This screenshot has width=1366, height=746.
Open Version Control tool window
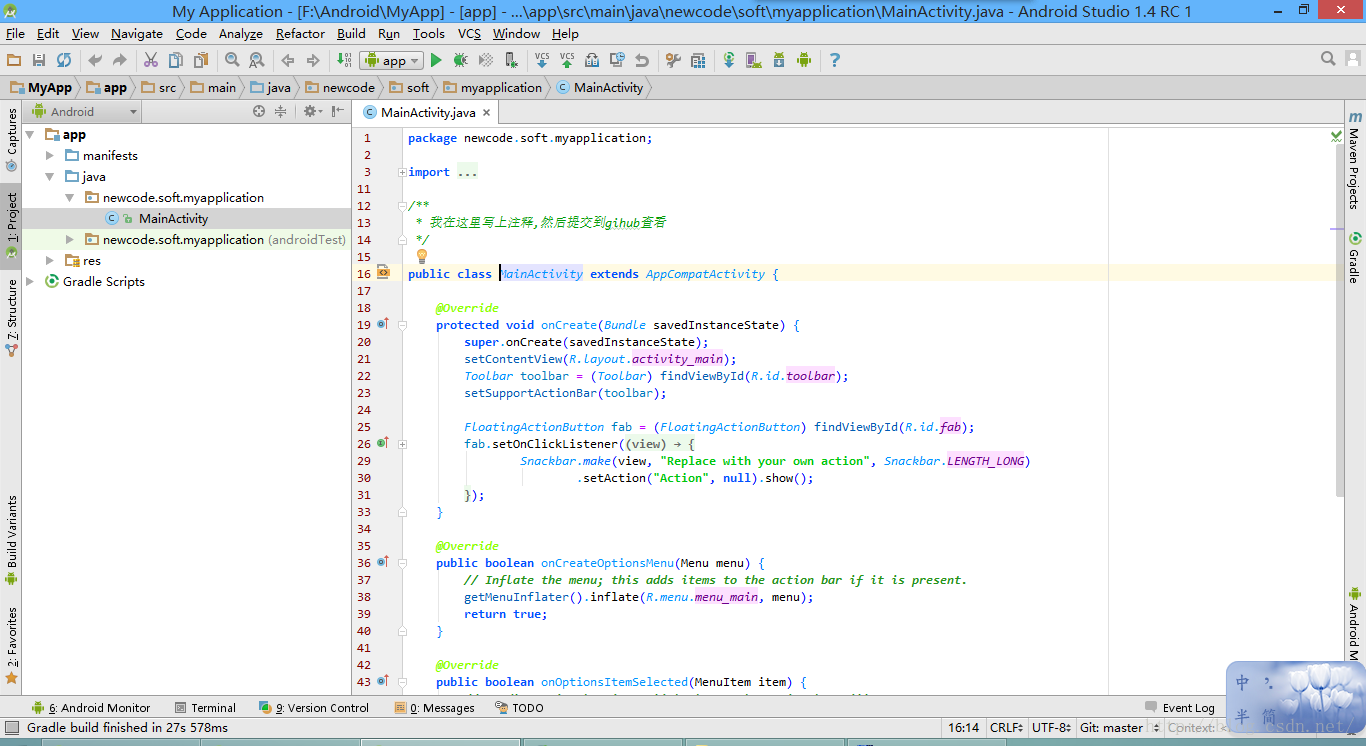[x=314, y=707]
